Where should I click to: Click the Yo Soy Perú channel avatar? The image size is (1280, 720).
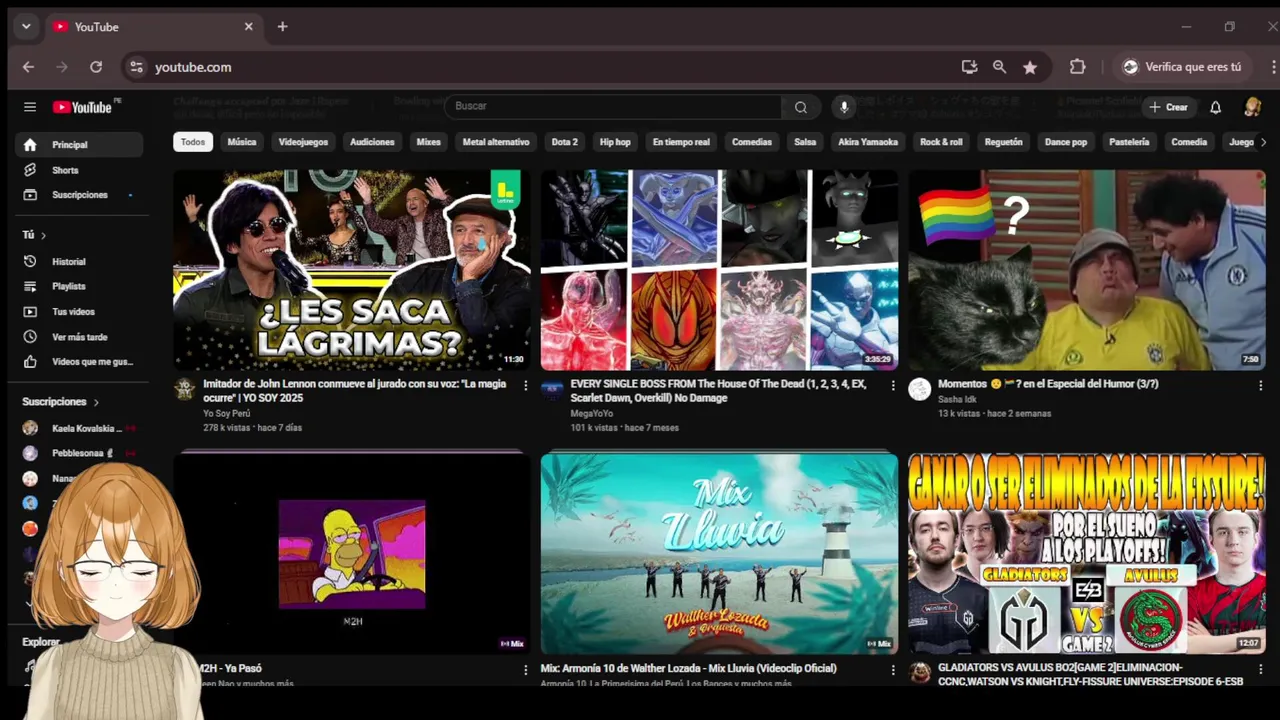[x=184, y=389]
